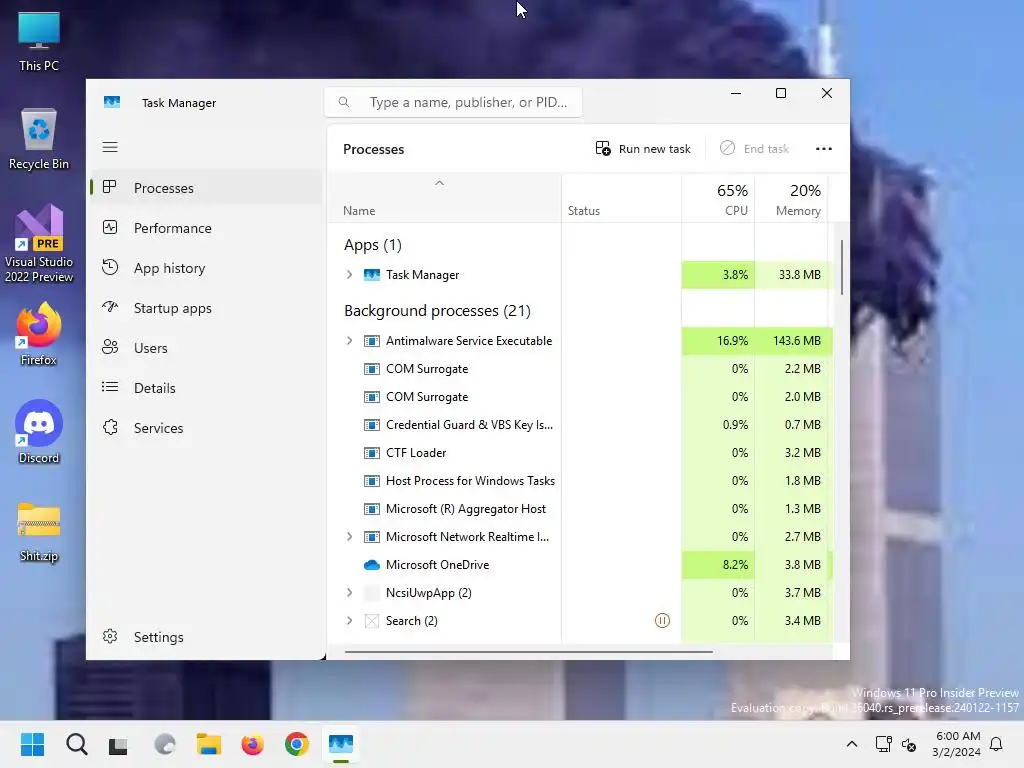Expand the NcsiUwpApp (2) group
The image size is (1024, 768).
click(349, 593)
